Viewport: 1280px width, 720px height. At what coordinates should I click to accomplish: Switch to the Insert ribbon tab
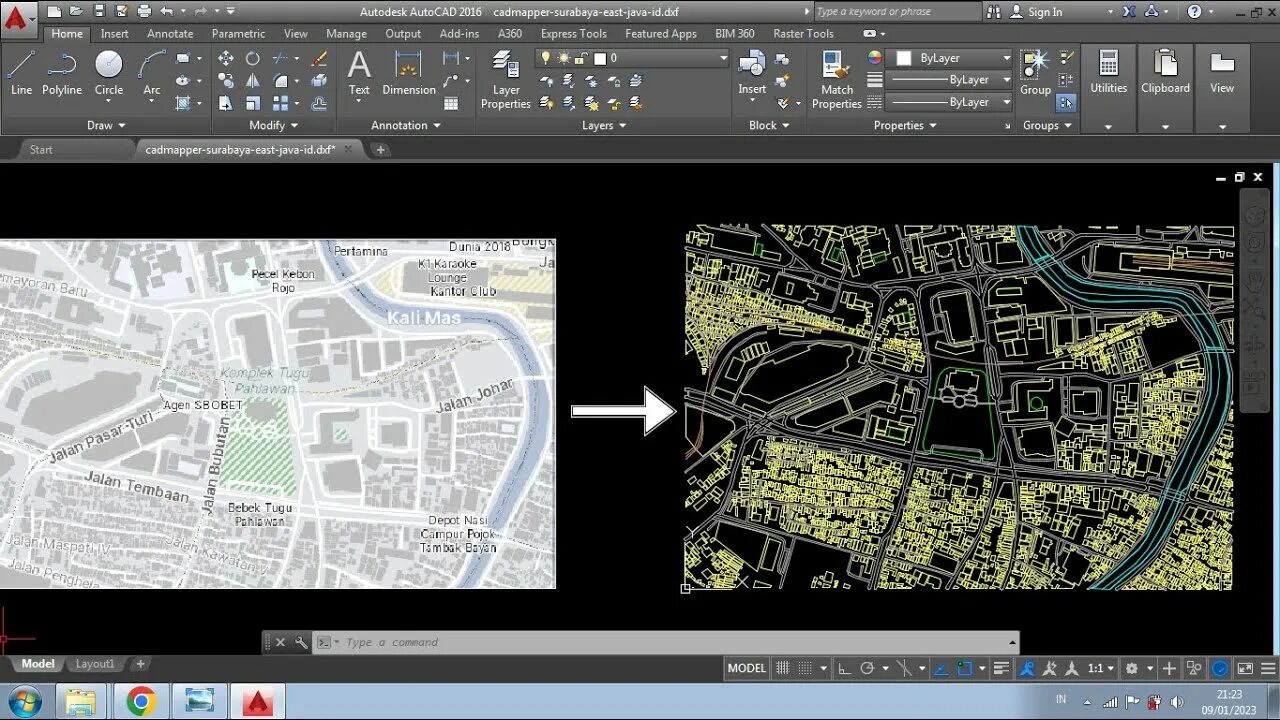click(114, 33)
